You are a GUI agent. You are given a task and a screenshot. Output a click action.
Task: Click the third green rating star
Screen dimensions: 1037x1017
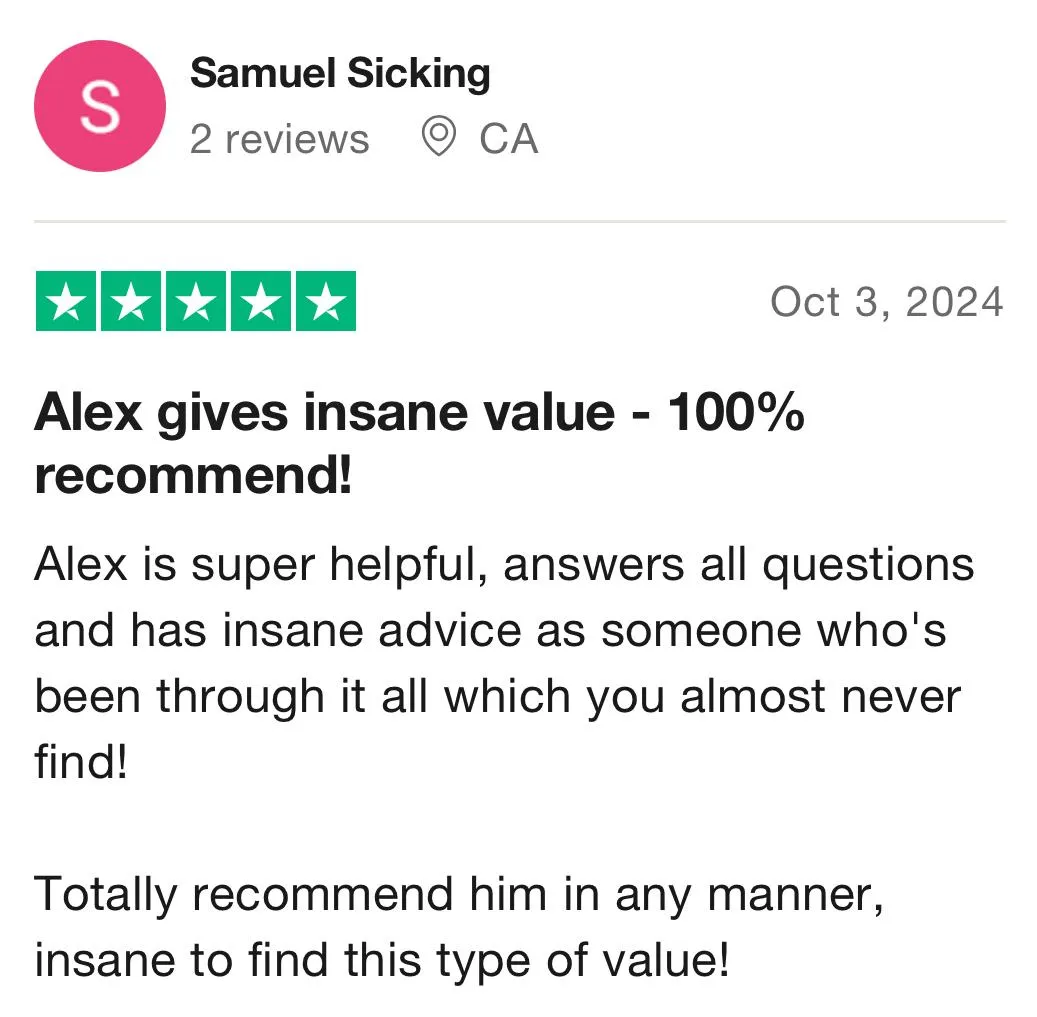pyautogui.click(x=196, y=301)
